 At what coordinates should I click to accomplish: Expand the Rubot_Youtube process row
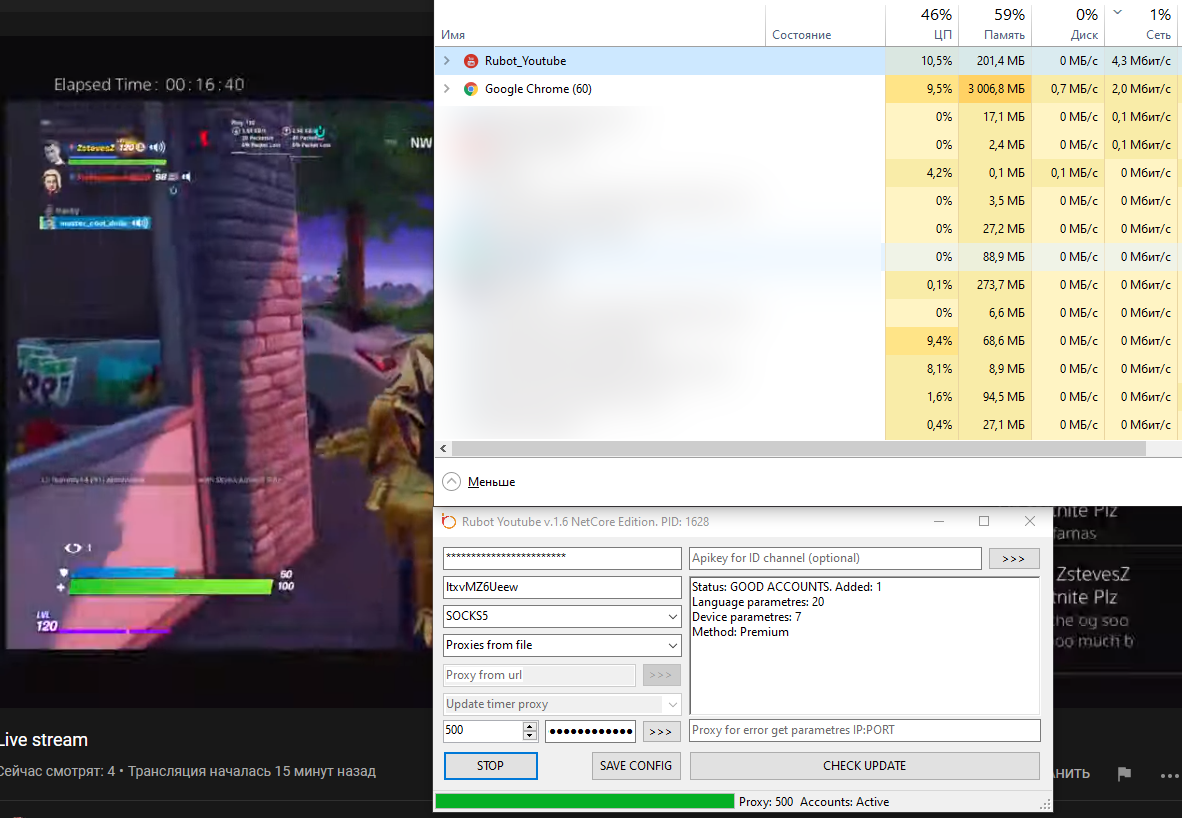447,61
